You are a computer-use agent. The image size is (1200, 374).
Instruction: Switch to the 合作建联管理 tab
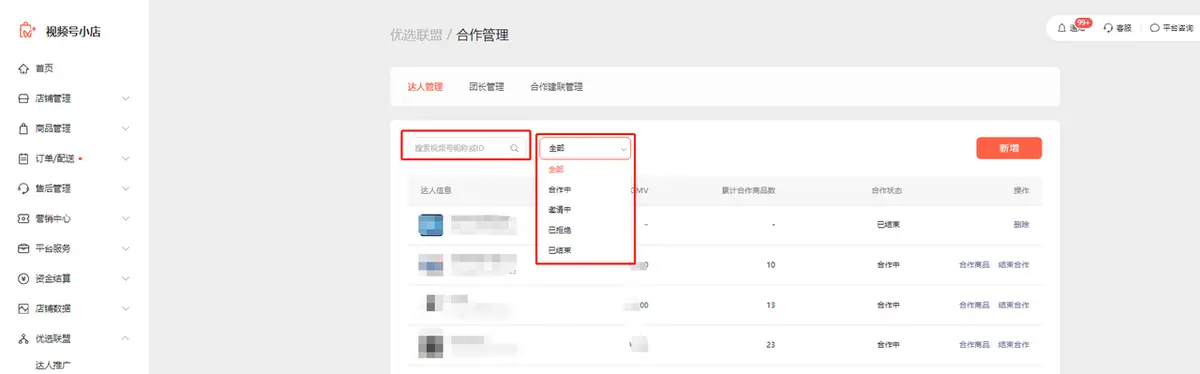[x=556, y=87]
